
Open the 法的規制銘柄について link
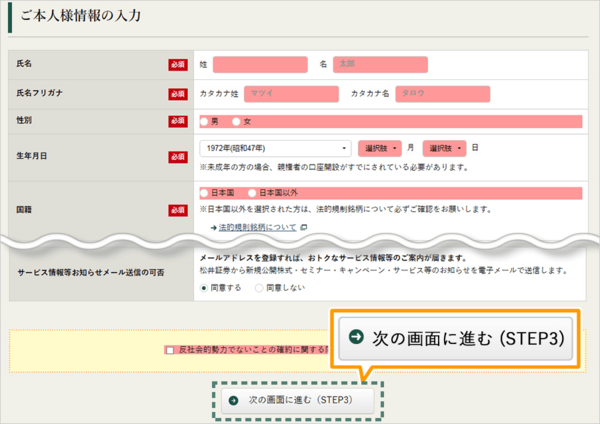point(257,227)
